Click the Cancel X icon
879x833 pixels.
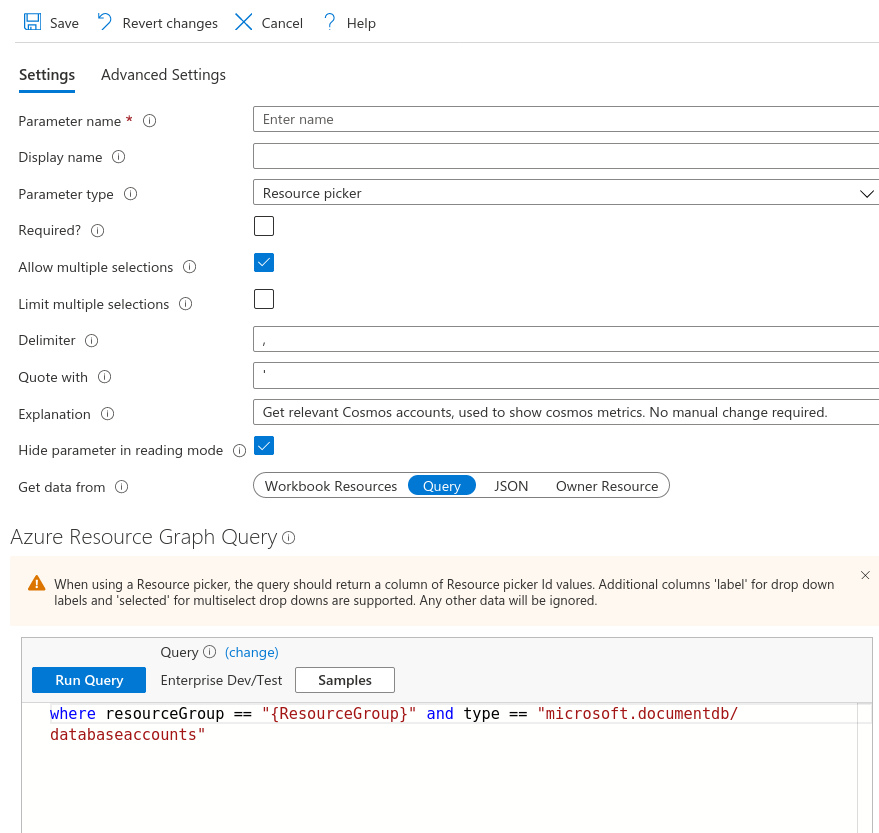[243, 22]
